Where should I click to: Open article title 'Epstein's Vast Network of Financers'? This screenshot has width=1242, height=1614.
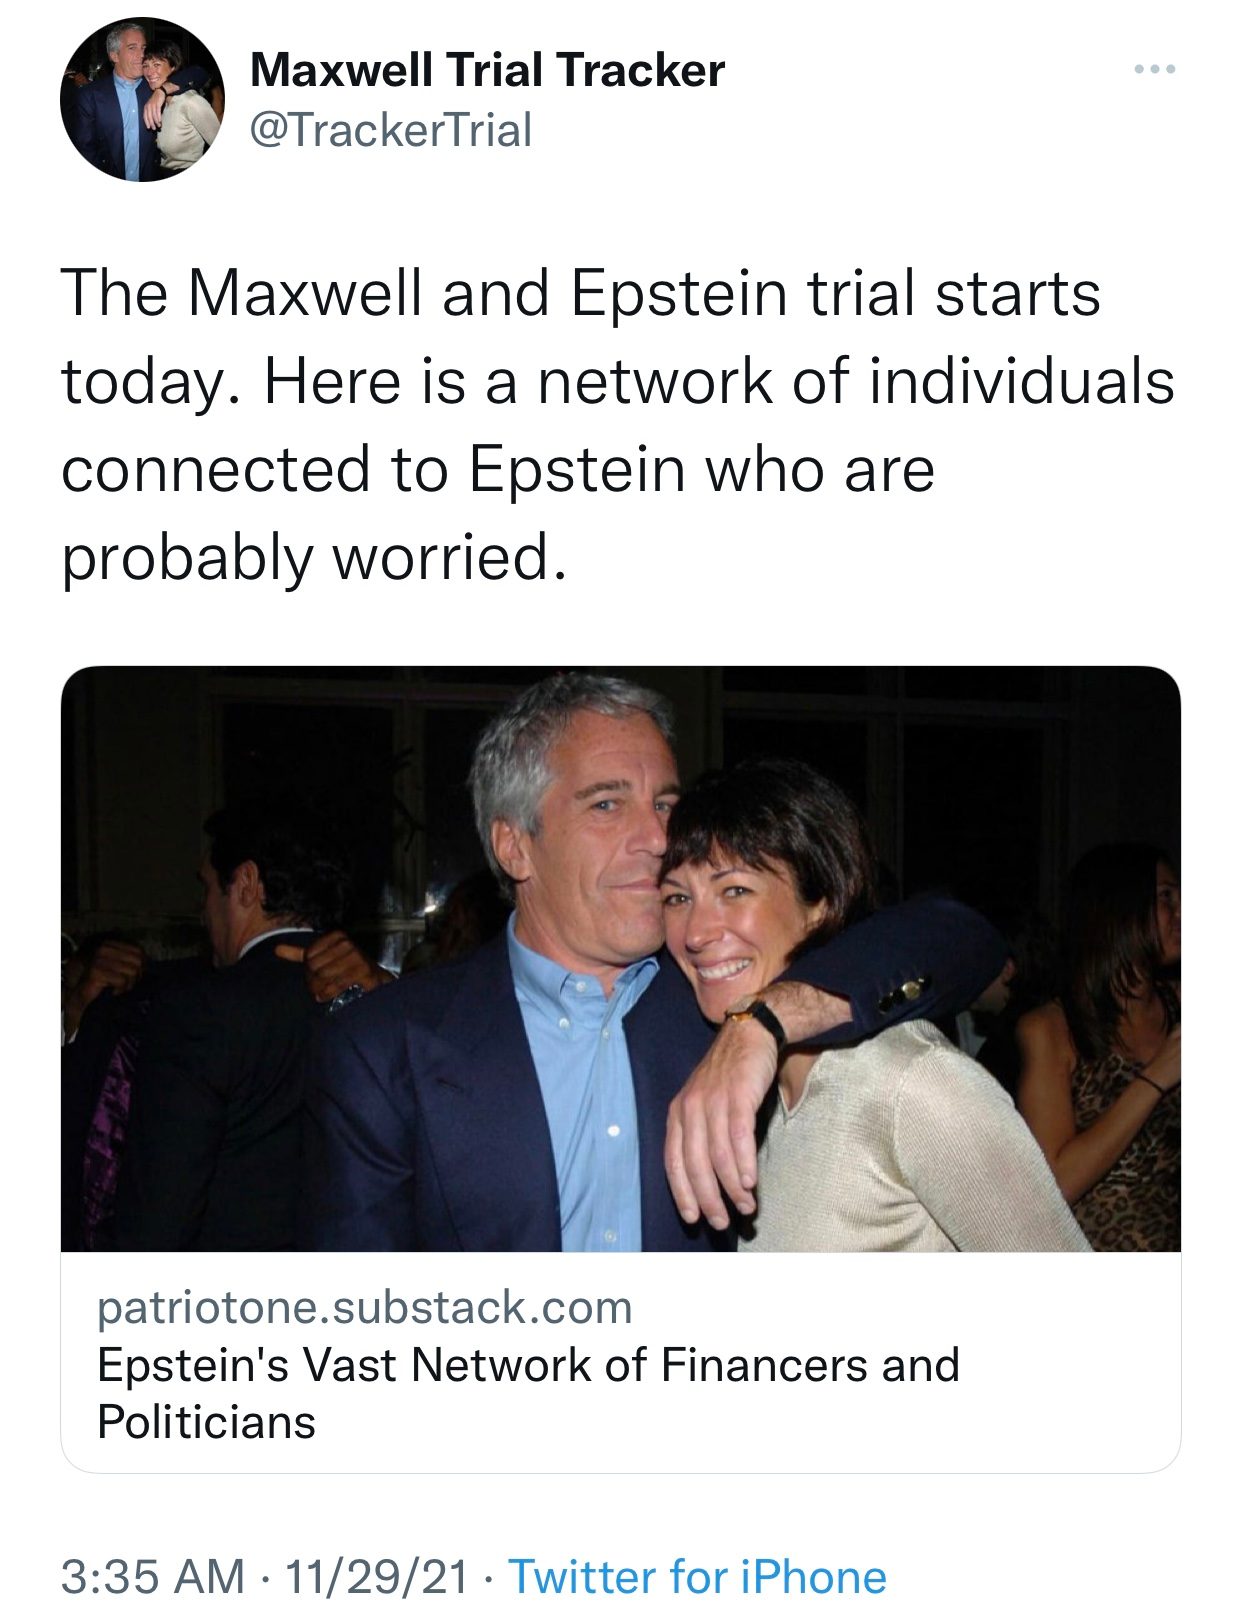tap(527, 1365)
